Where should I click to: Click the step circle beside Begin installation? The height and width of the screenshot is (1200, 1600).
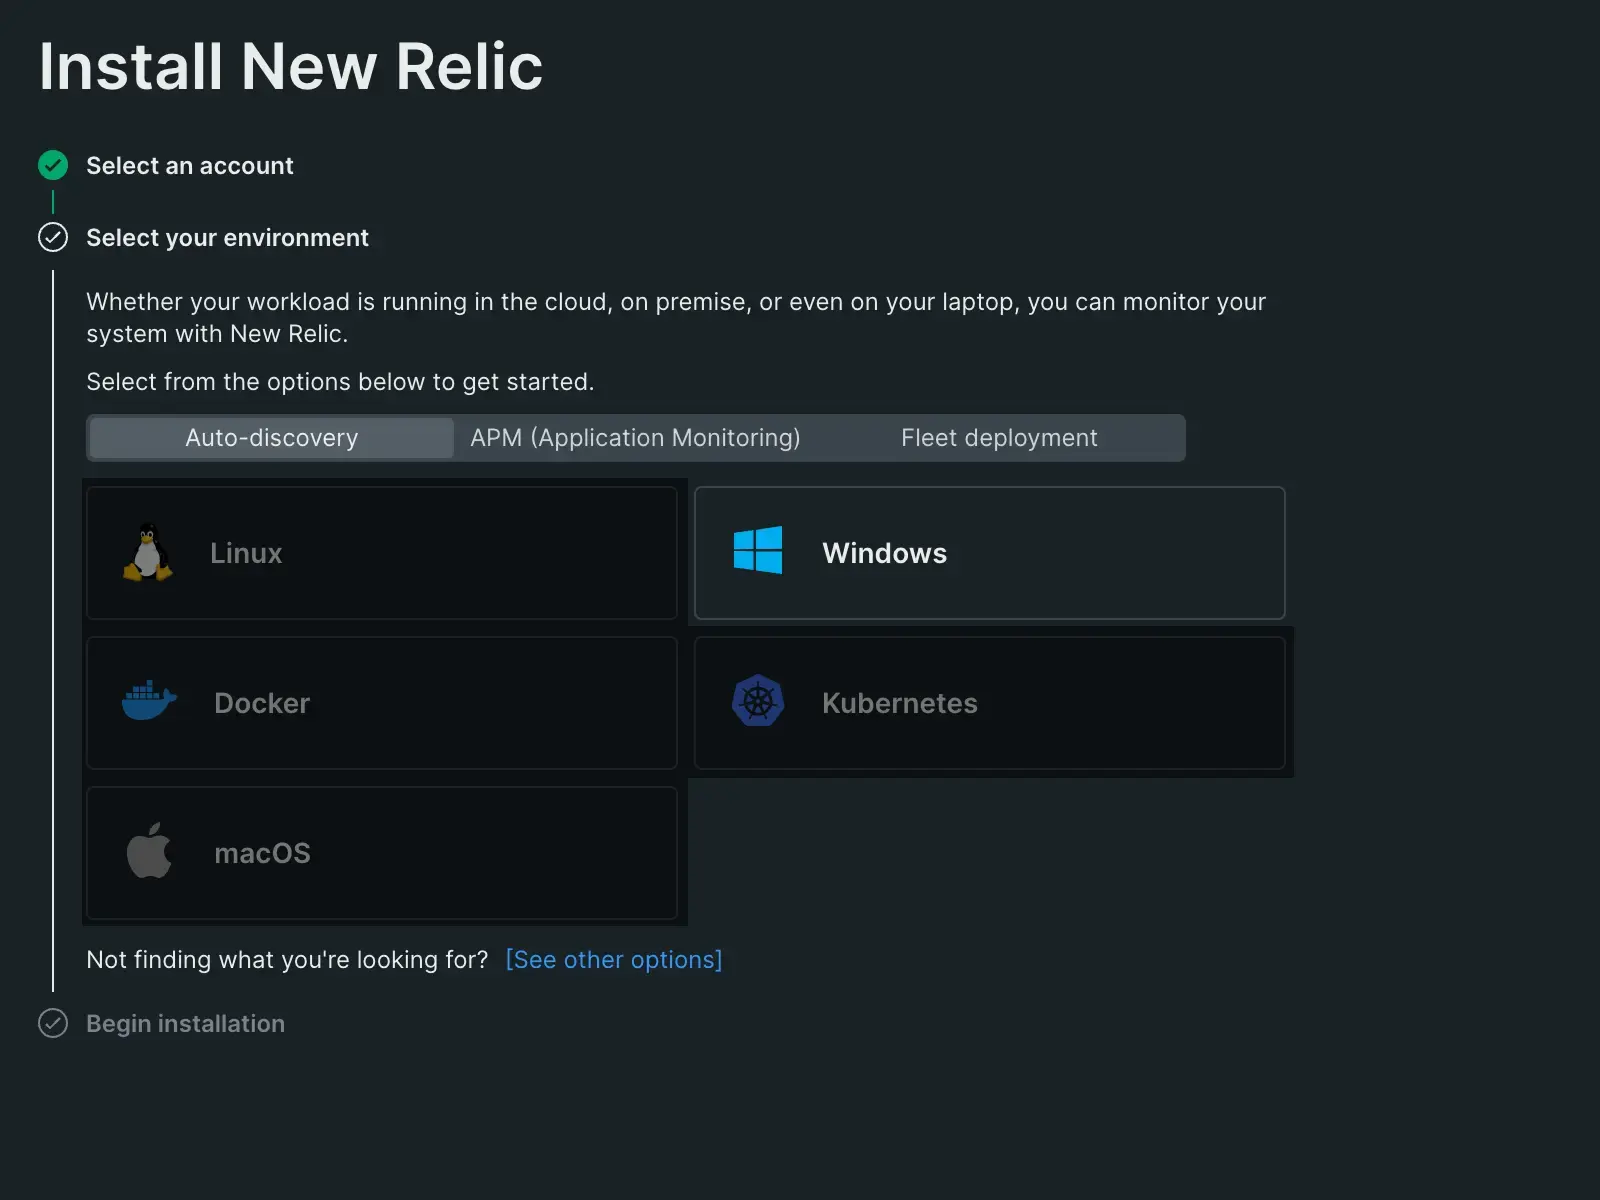(x=53, y=1024)
